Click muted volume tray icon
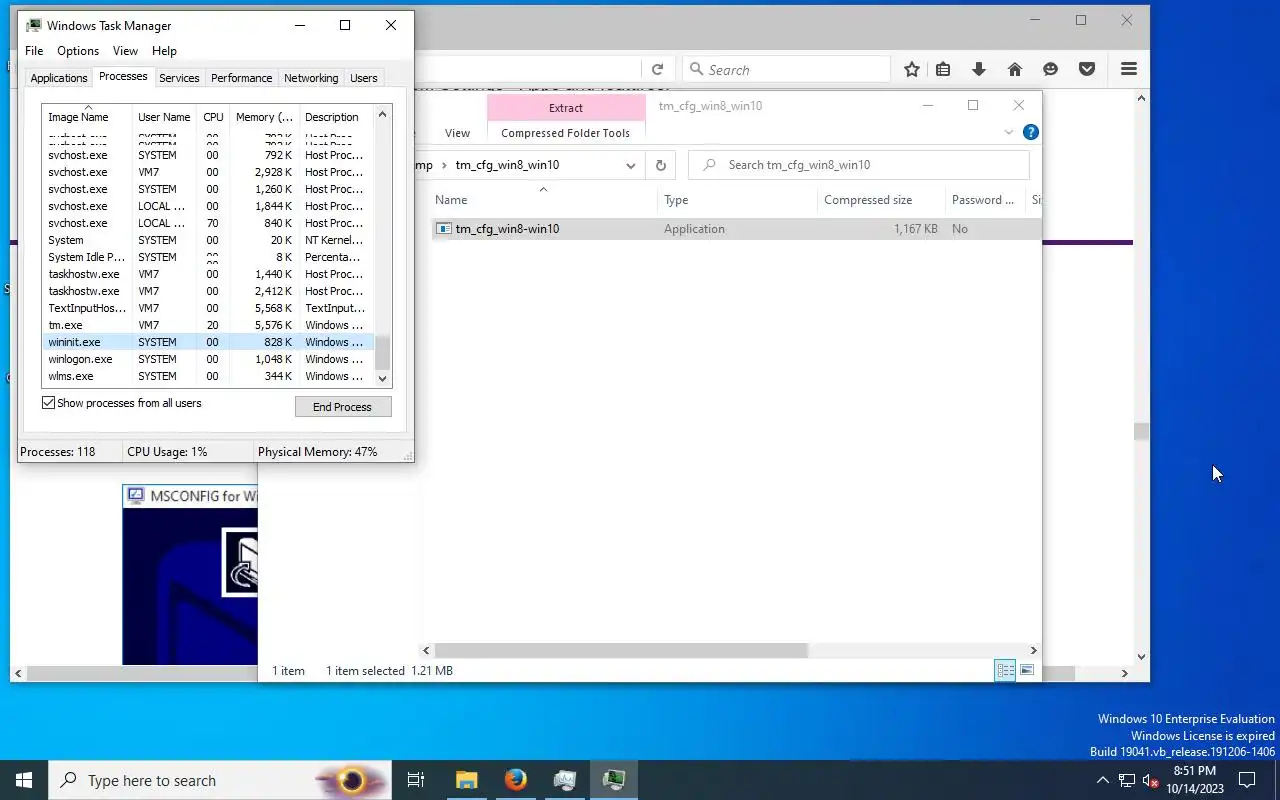Screen dimensions: 1280x800 coord(1150,780)
